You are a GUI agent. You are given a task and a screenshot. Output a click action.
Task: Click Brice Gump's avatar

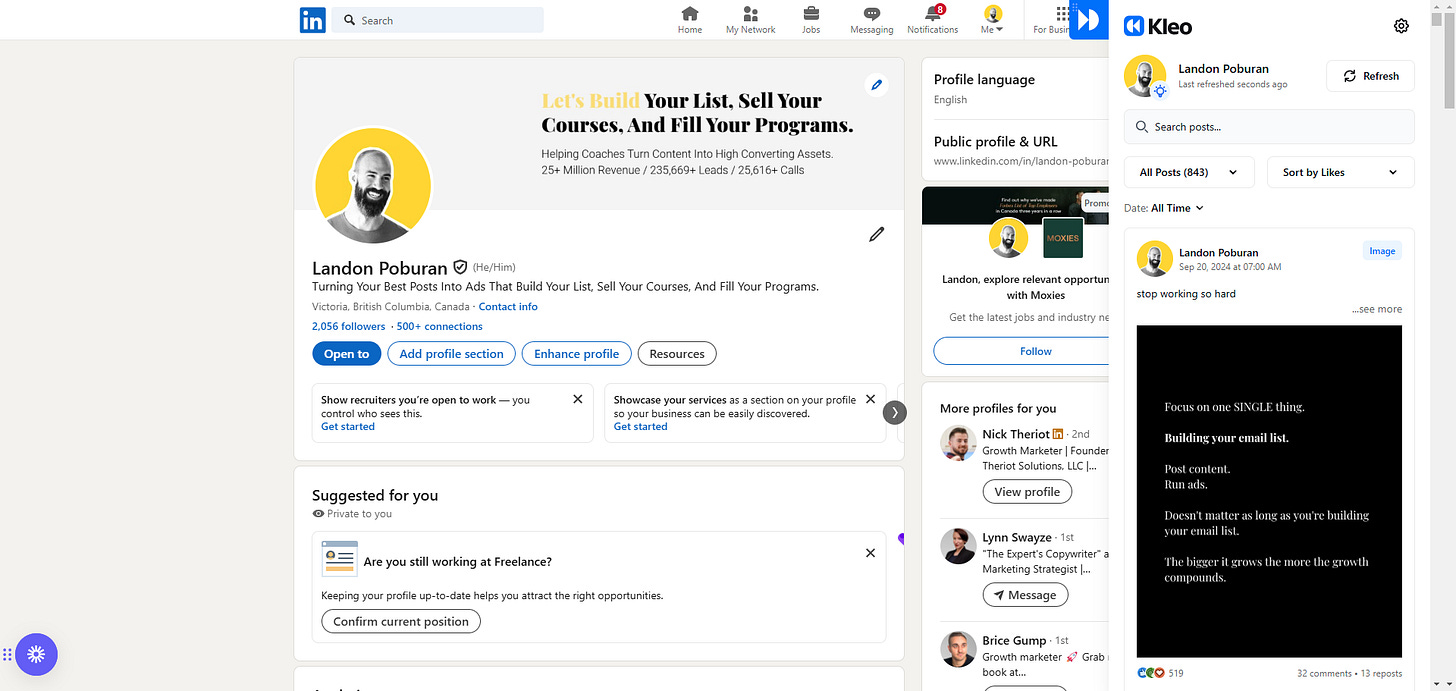coord(958,649)
